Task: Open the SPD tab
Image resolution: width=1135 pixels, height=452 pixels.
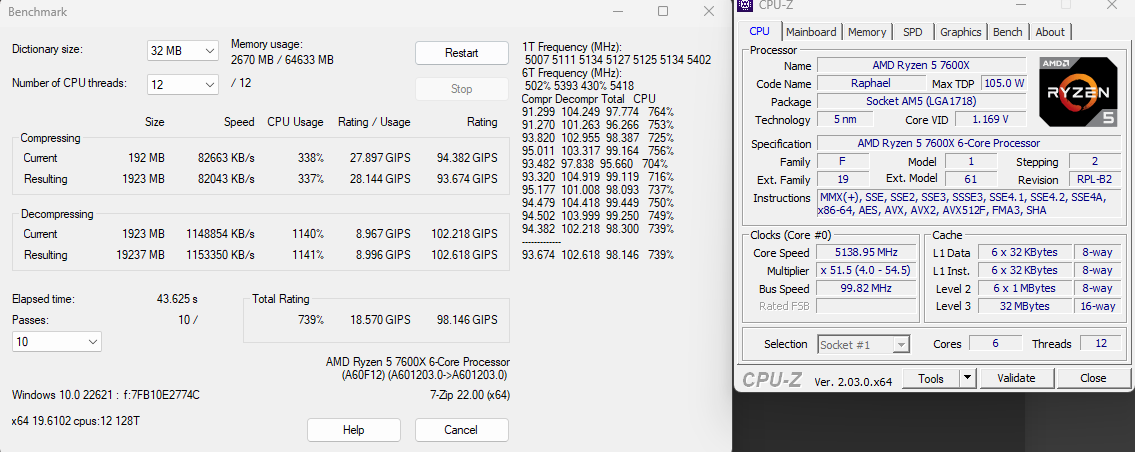Action: tap(913, 32)
